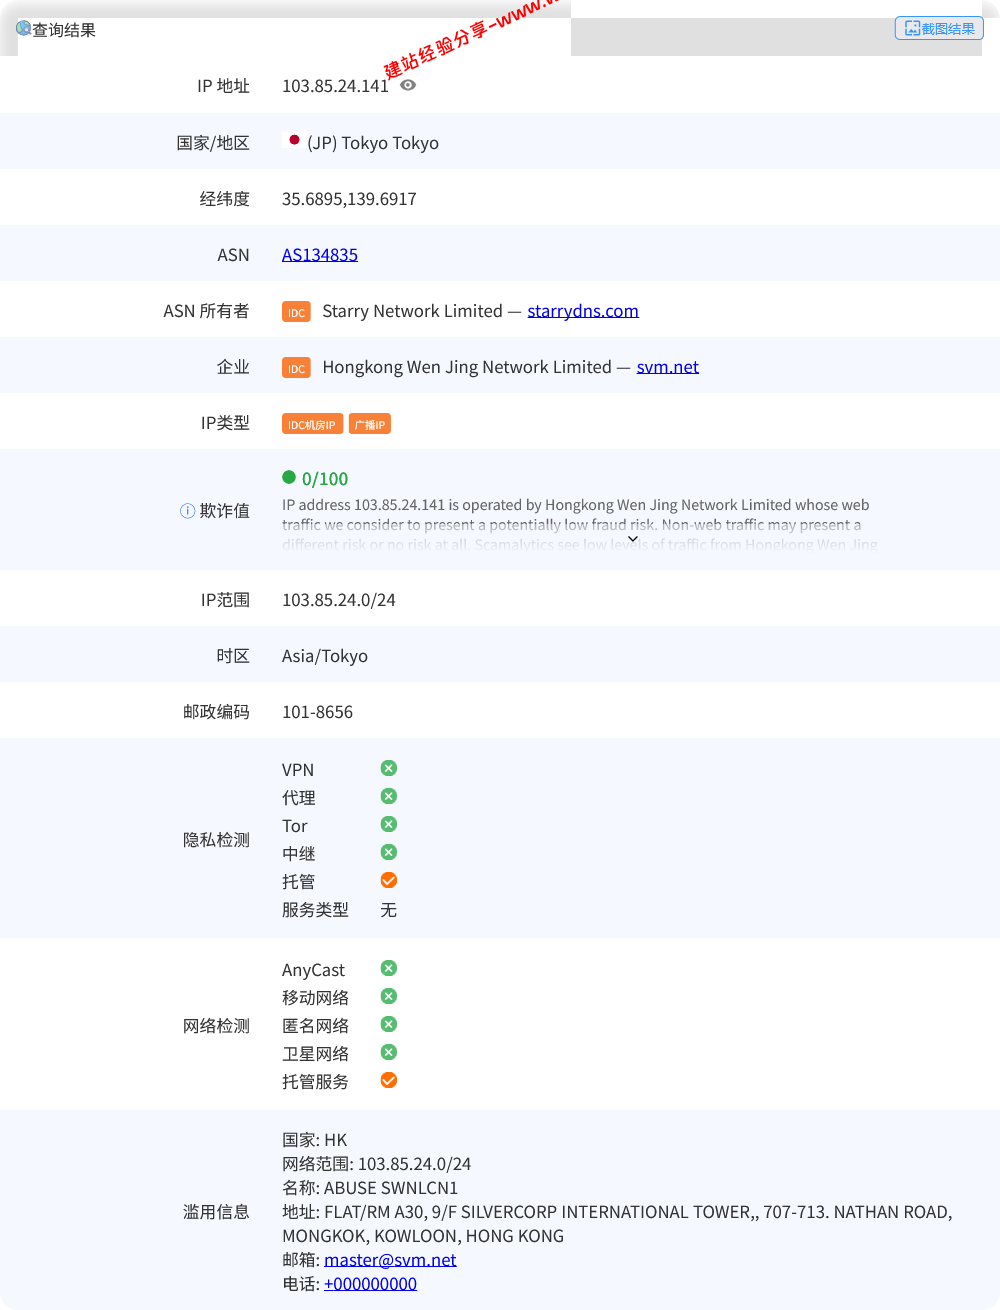
Task: Click the 广播IP type tag
Action: [370, 424]
